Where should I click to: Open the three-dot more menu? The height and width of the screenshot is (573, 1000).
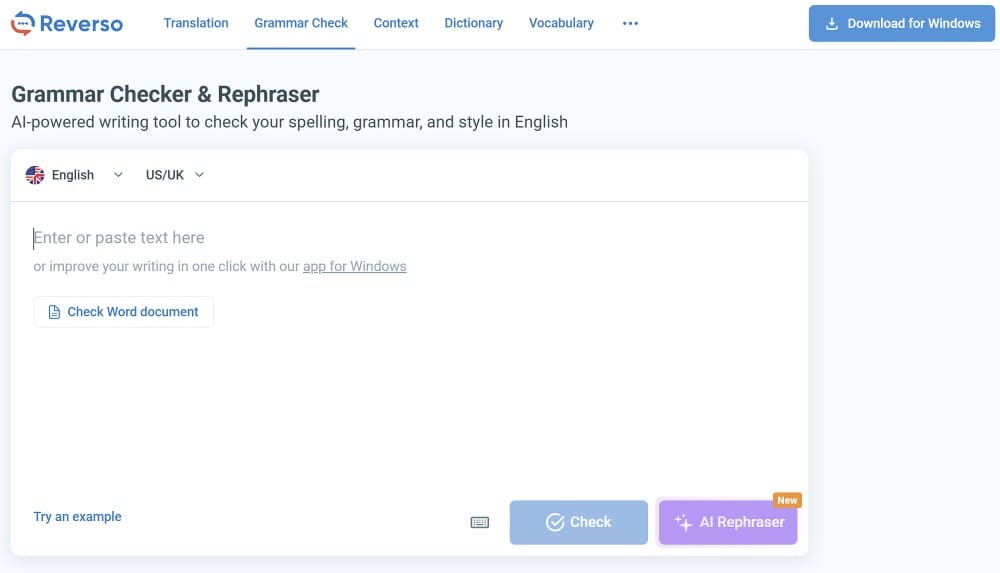(x=630, y=23)
